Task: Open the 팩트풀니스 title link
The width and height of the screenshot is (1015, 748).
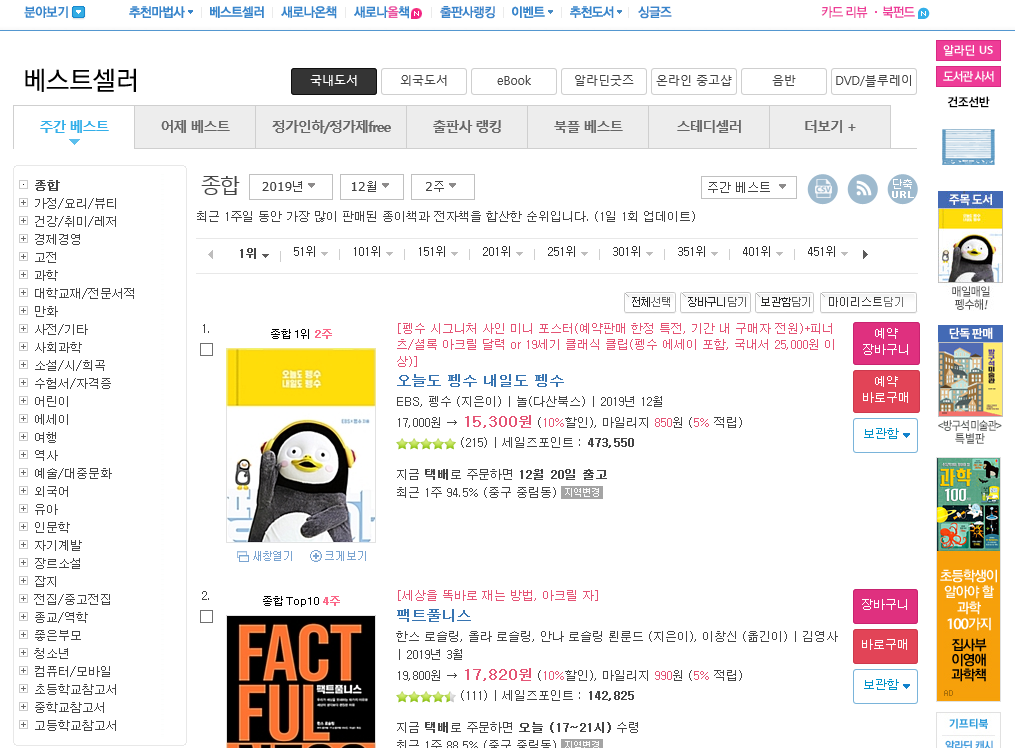Action: 434,615
